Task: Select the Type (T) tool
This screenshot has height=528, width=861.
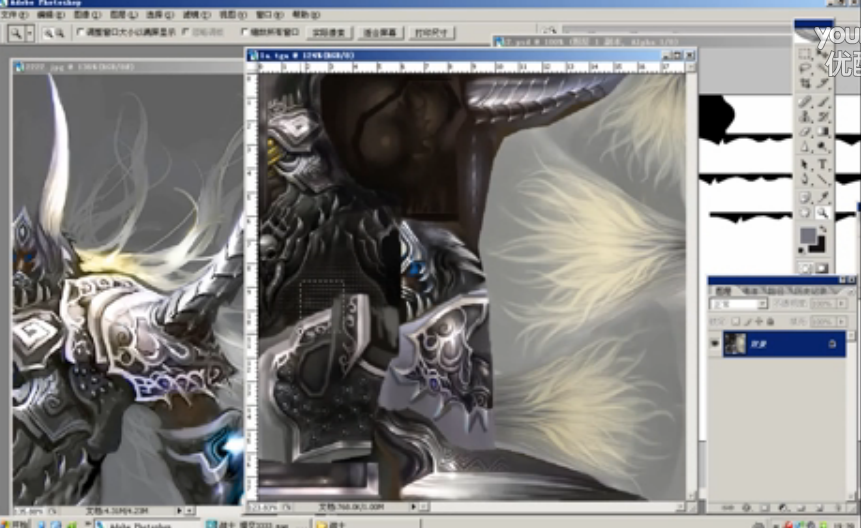Action: (x=822, y=164)
